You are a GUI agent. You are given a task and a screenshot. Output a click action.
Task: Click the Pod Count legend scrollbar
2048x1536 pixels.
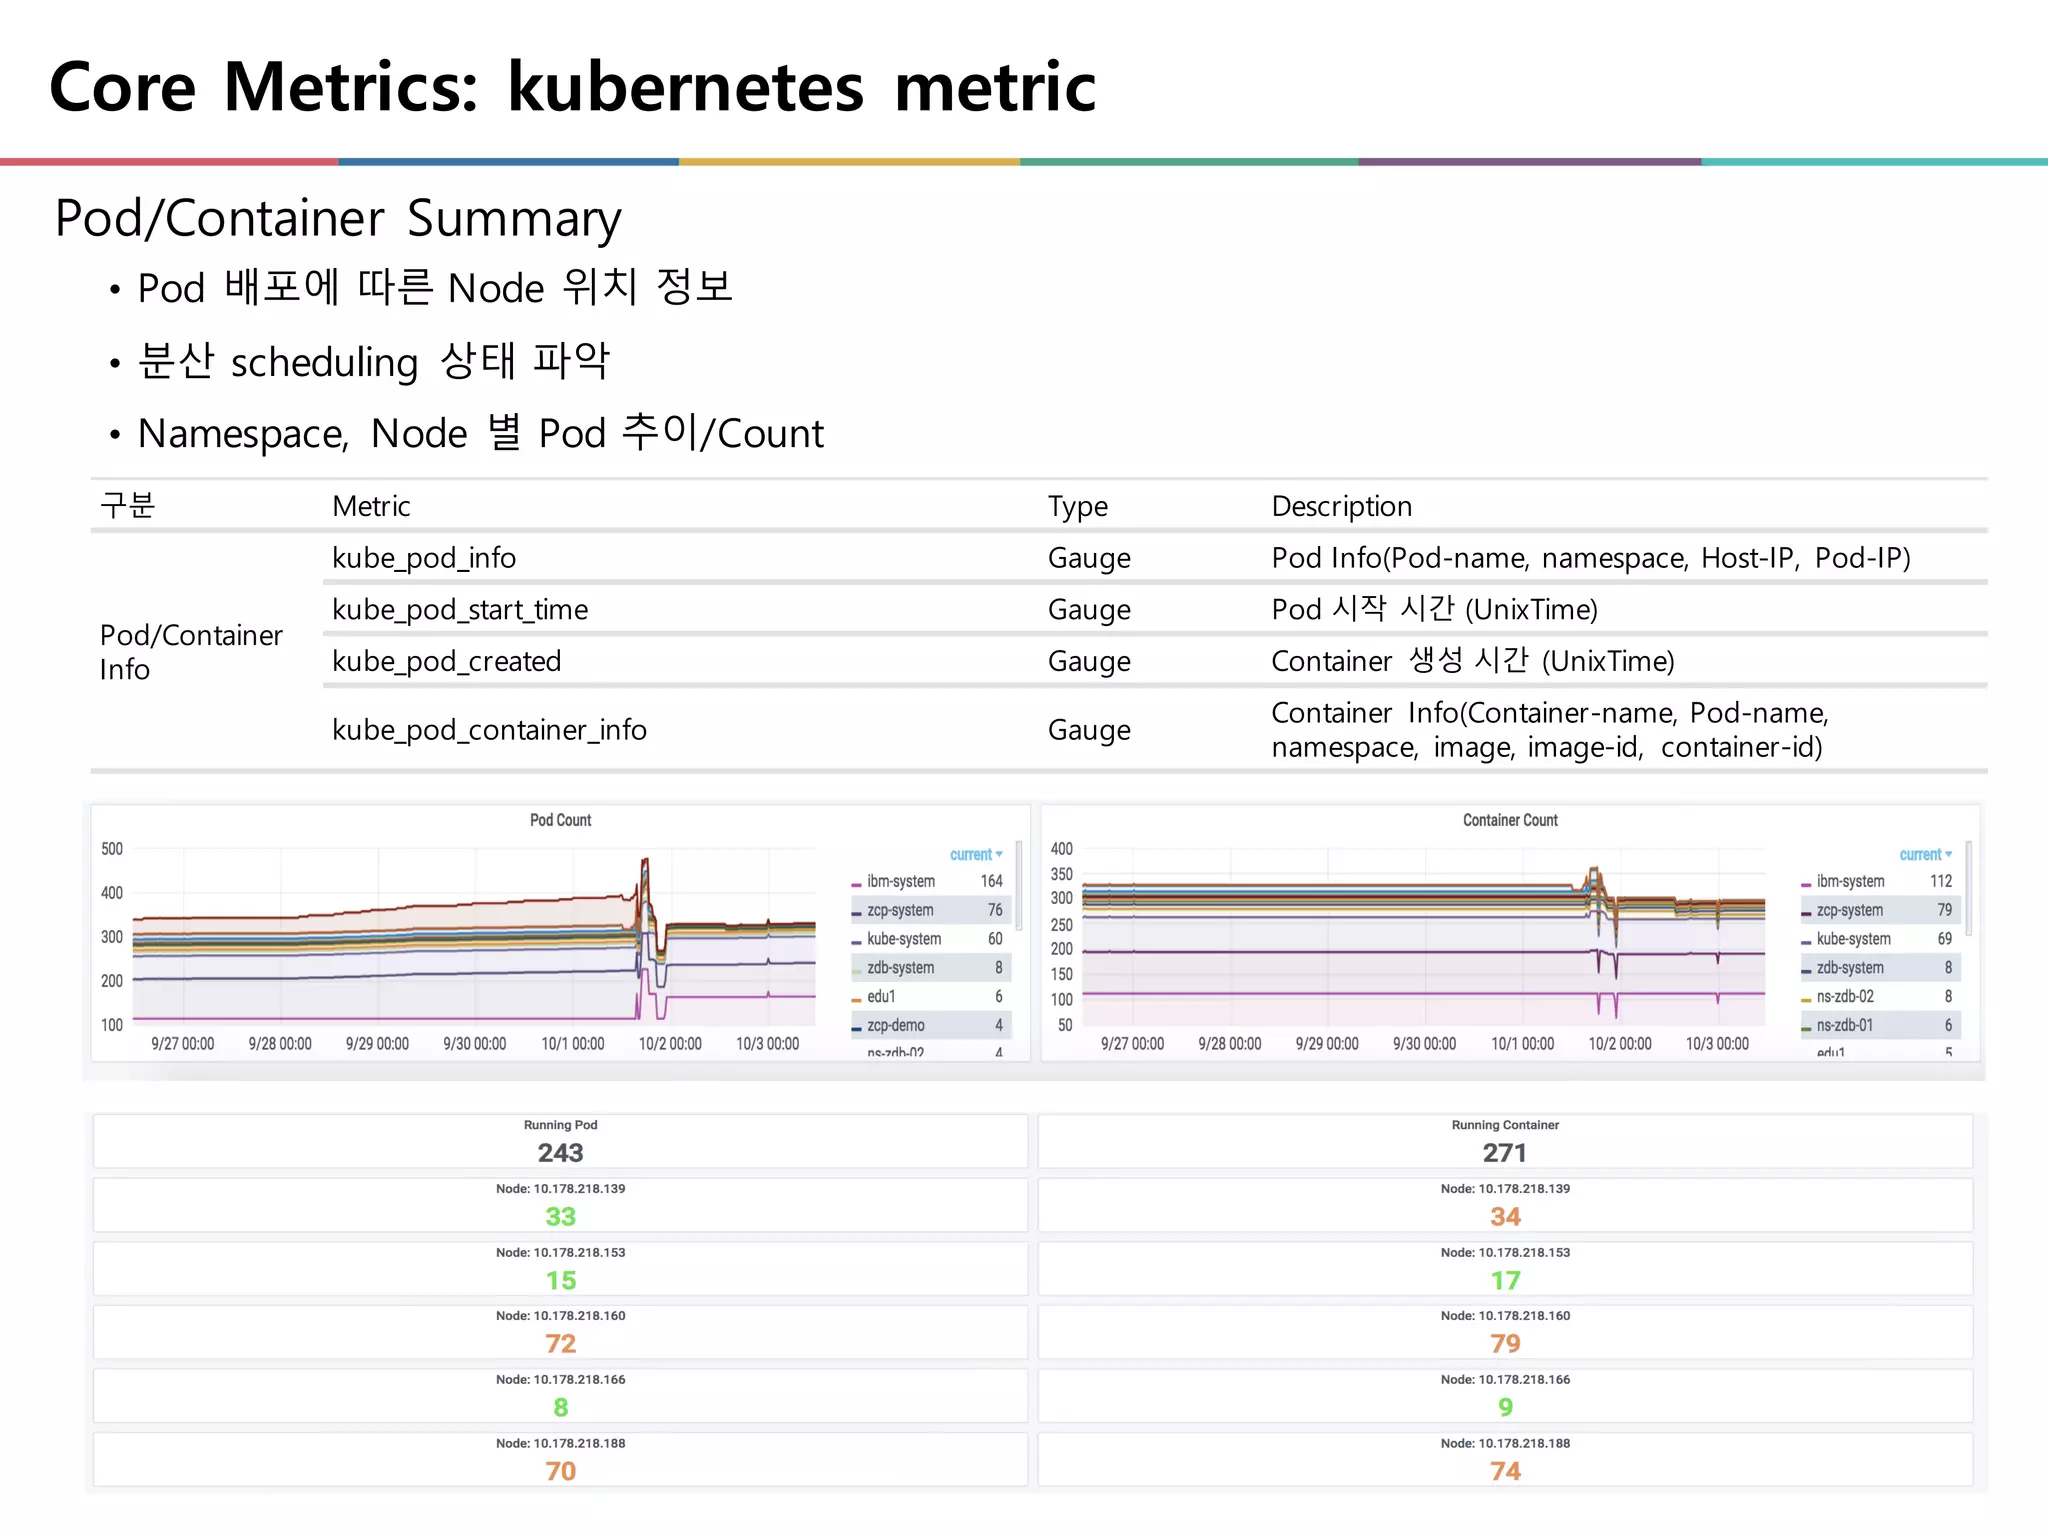1018,885
